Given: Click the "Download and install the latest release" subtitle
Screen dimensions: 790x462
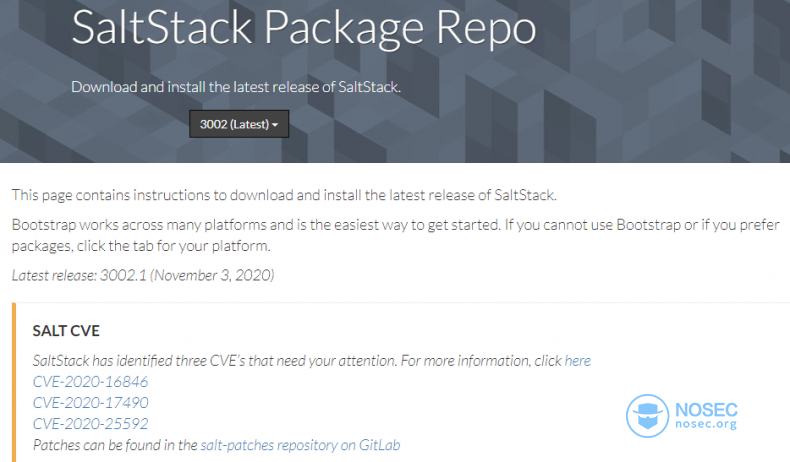Looking at the screenshot, I should pyautogui.click(x=236, y=87).
